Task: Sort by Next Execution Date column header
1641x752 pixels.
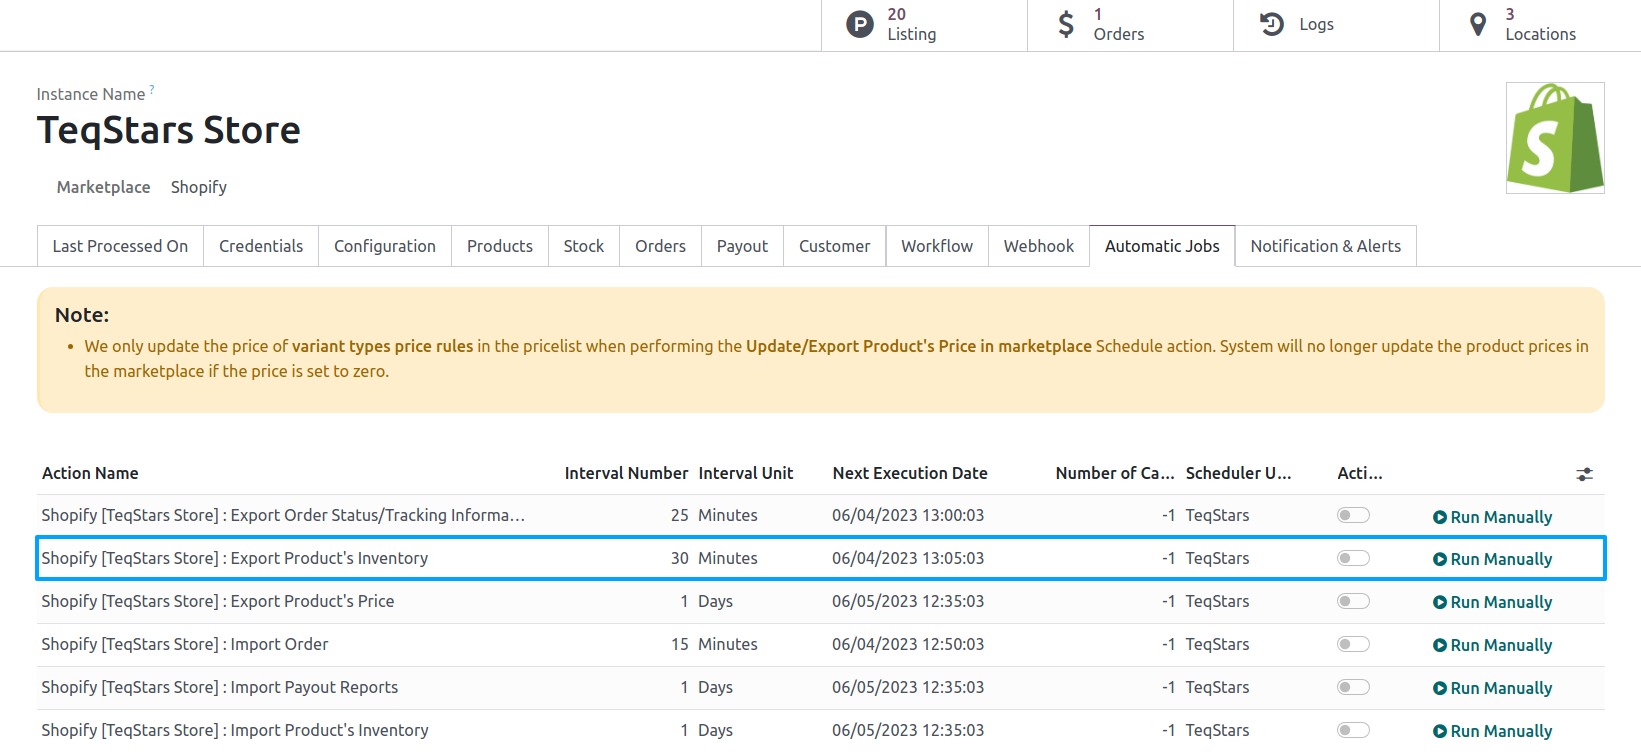Action: click(910, 473)
